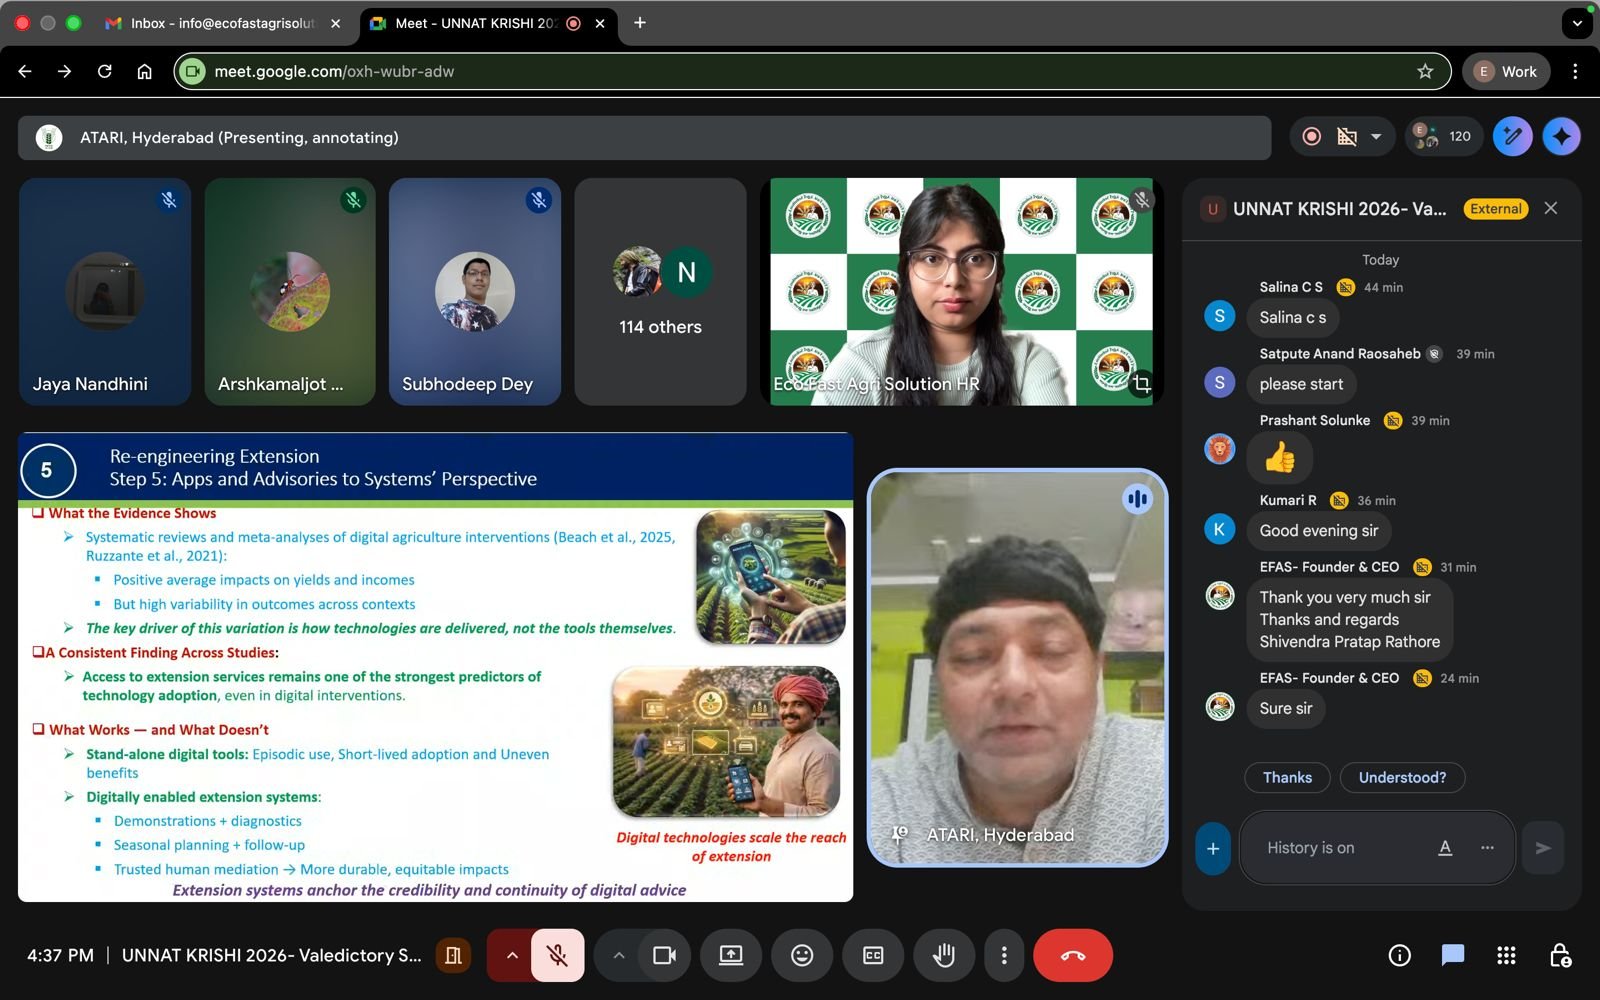Open the Chrome three-dot menu
The image size is (1600, 1000).
(x=1575, y=71)
